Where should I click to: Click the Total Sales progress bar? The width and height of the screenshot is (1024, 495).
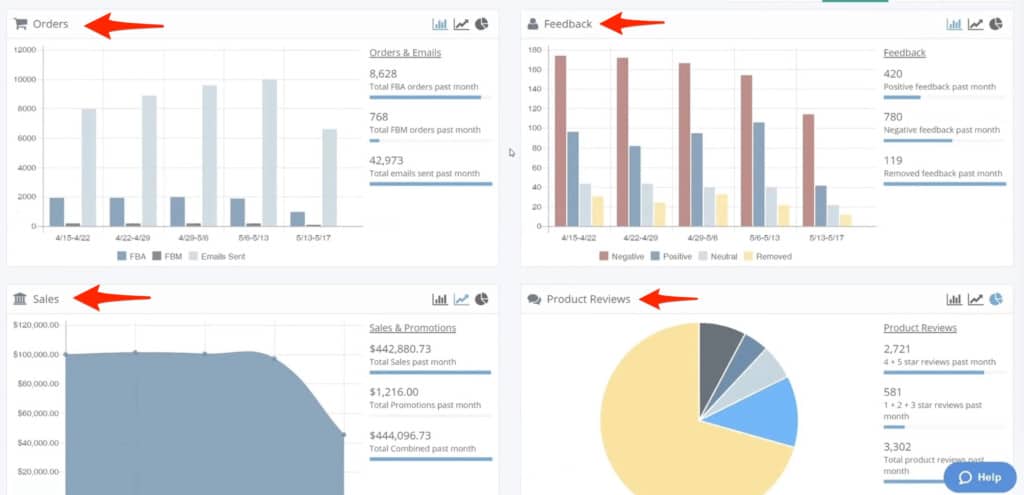coord(430,372)
